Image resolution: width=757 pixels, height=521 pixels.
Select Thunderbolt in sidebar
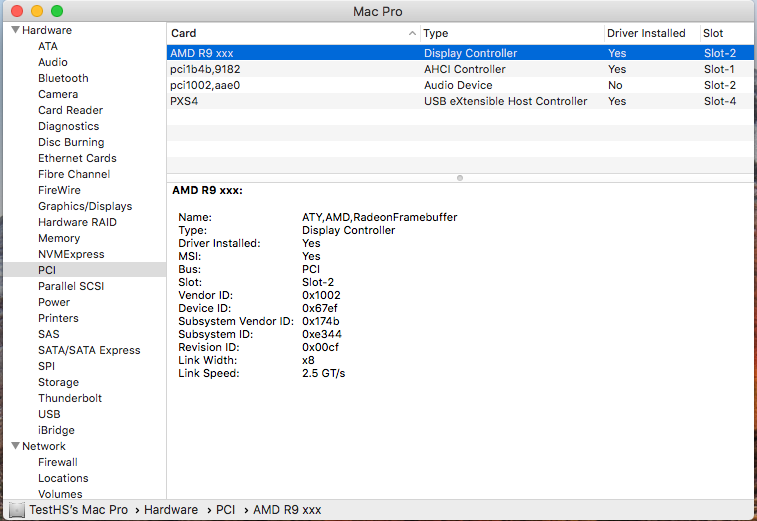(70, 398)
